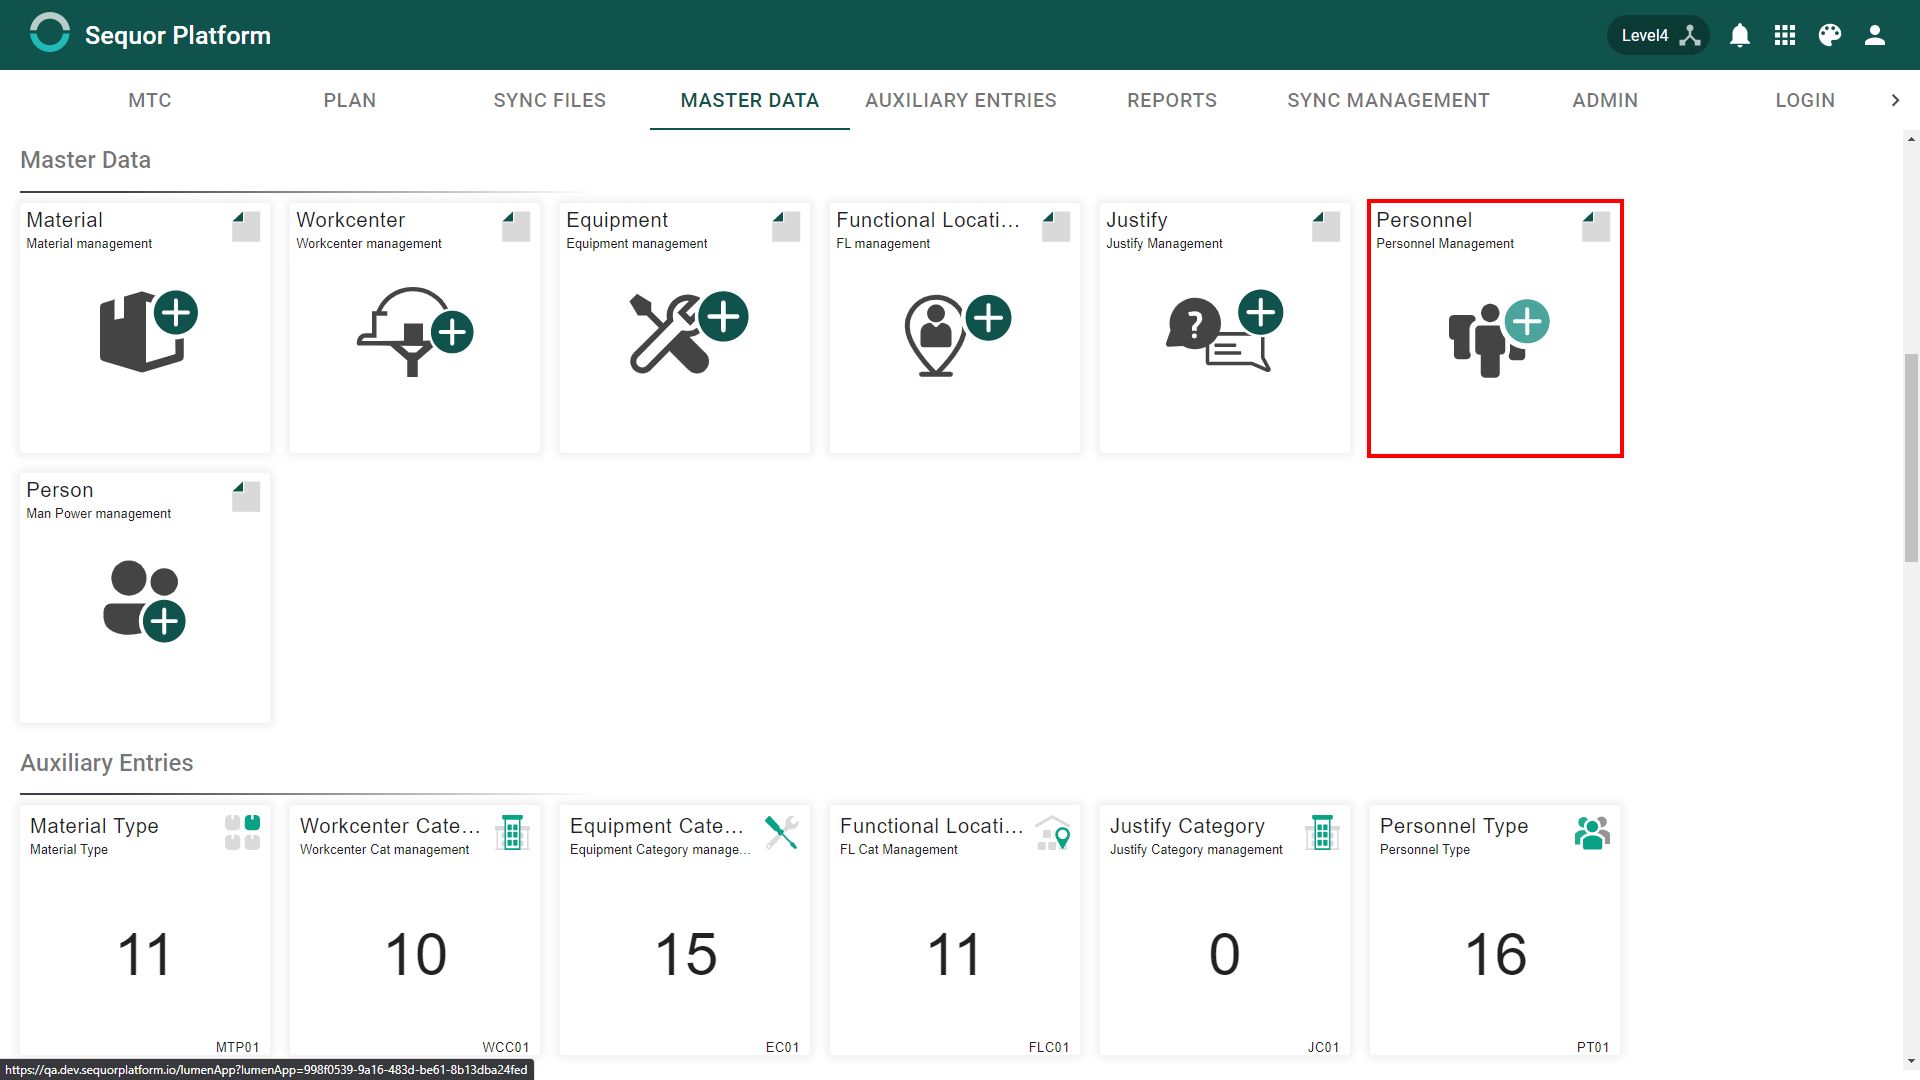The image size is (1920, 1080).
Task: Open the AUXILIARY ENTRIES tab
Action: click(961, 100)
